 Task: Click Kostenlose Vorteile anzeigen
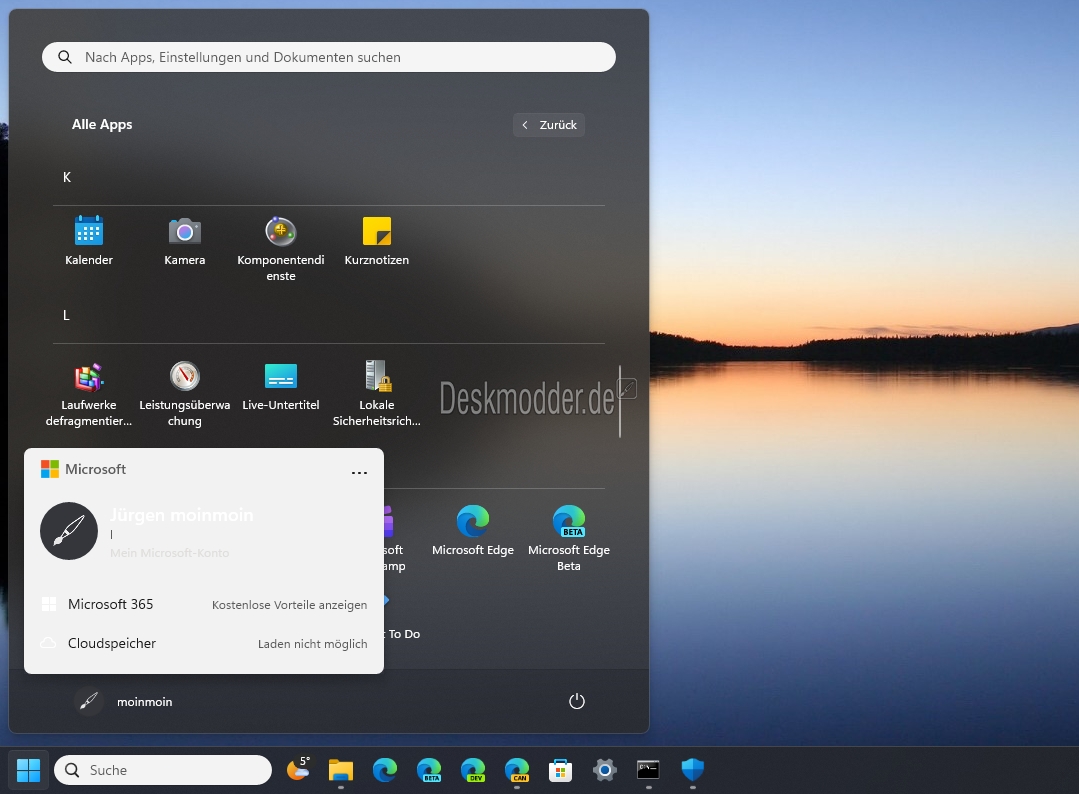click(x=289, y=605)
